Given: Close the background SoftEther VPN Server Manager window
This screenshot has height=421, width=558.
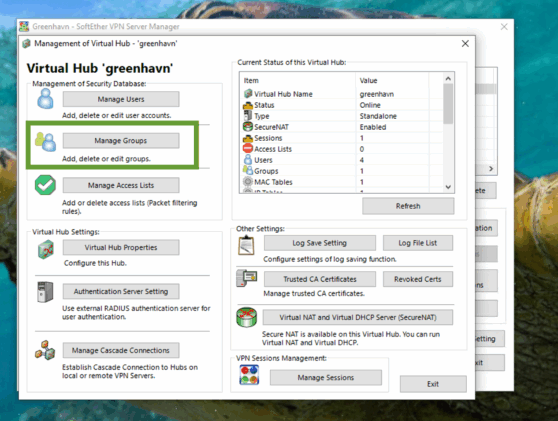Looking at the screenshot, I should tap(504, 27).
